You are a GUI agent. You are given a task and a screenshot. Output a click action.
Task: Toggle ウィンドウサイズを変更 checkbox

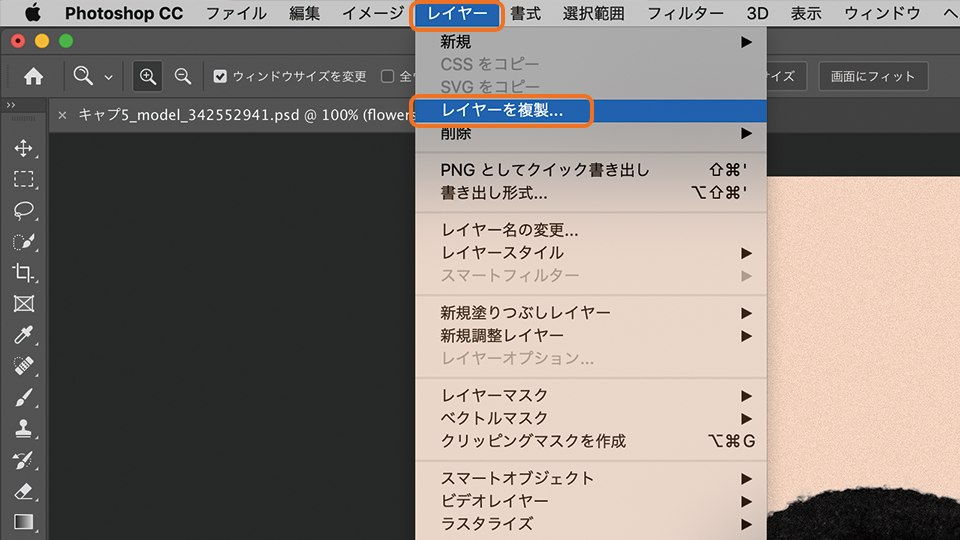pos(220,77)
